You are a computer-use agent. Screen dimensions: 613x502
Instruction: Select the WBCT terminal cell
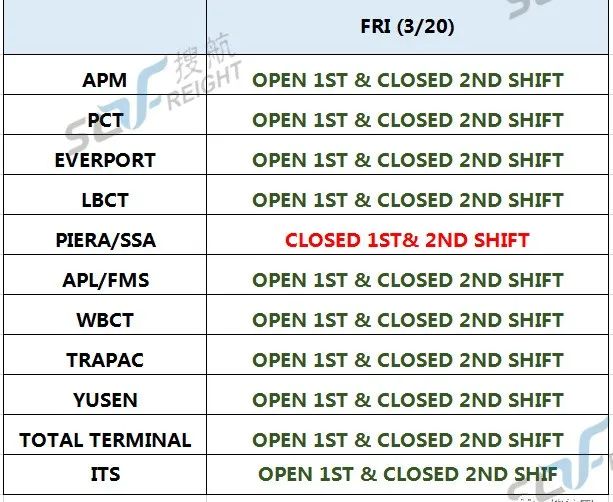[x=105, y=315]
